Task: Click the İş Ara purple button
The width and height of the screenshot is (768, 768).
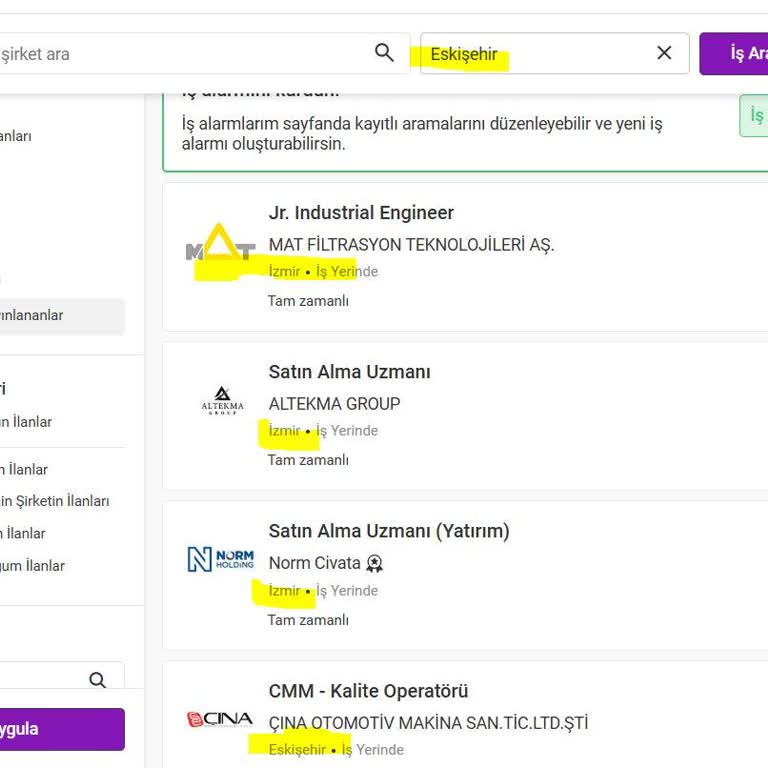Action: pyautogui.click(x=734, y=53)
